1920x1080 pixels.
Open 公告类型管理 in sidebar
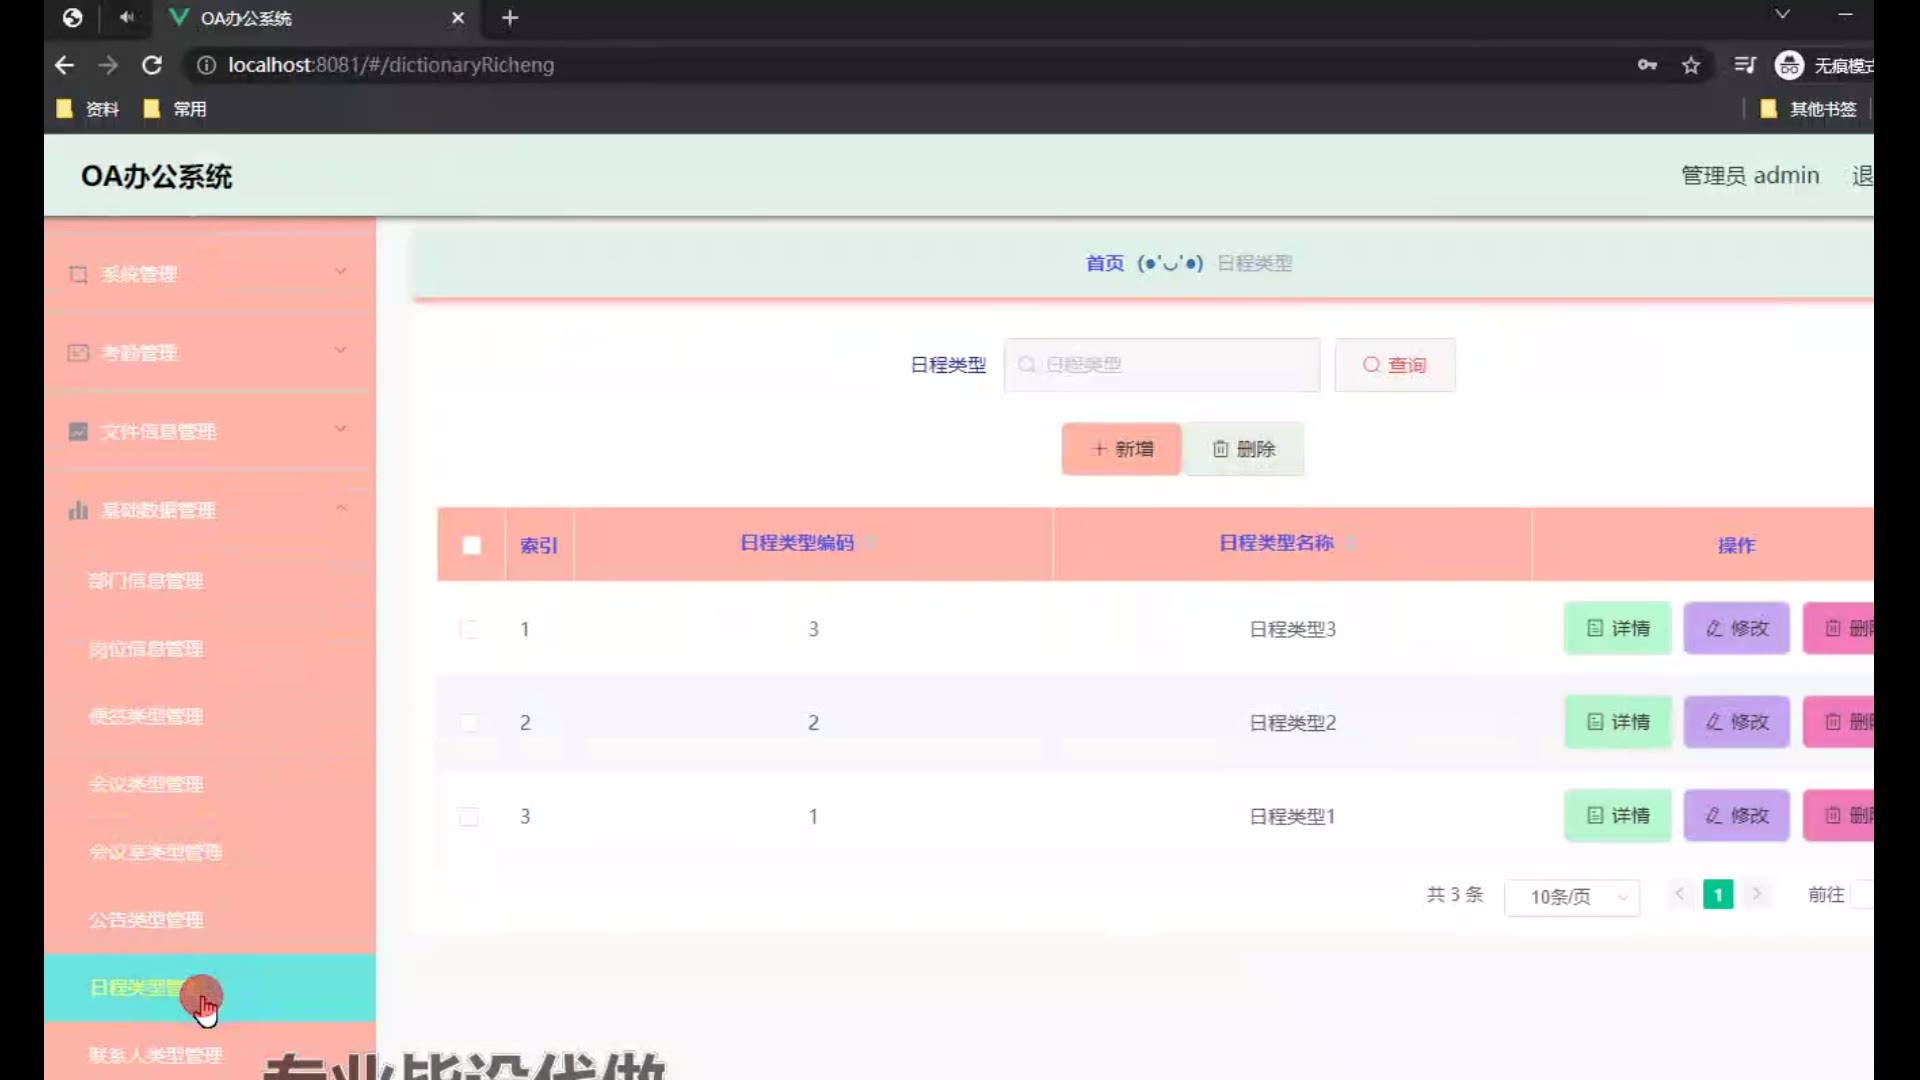[146, 920]
